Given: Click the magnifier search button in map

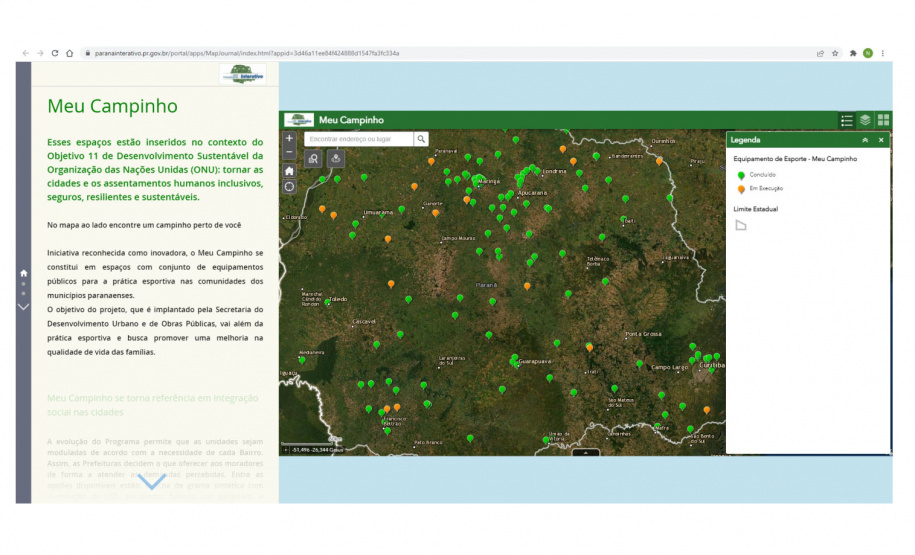Looking at the screenshot, I should (421, 139).
